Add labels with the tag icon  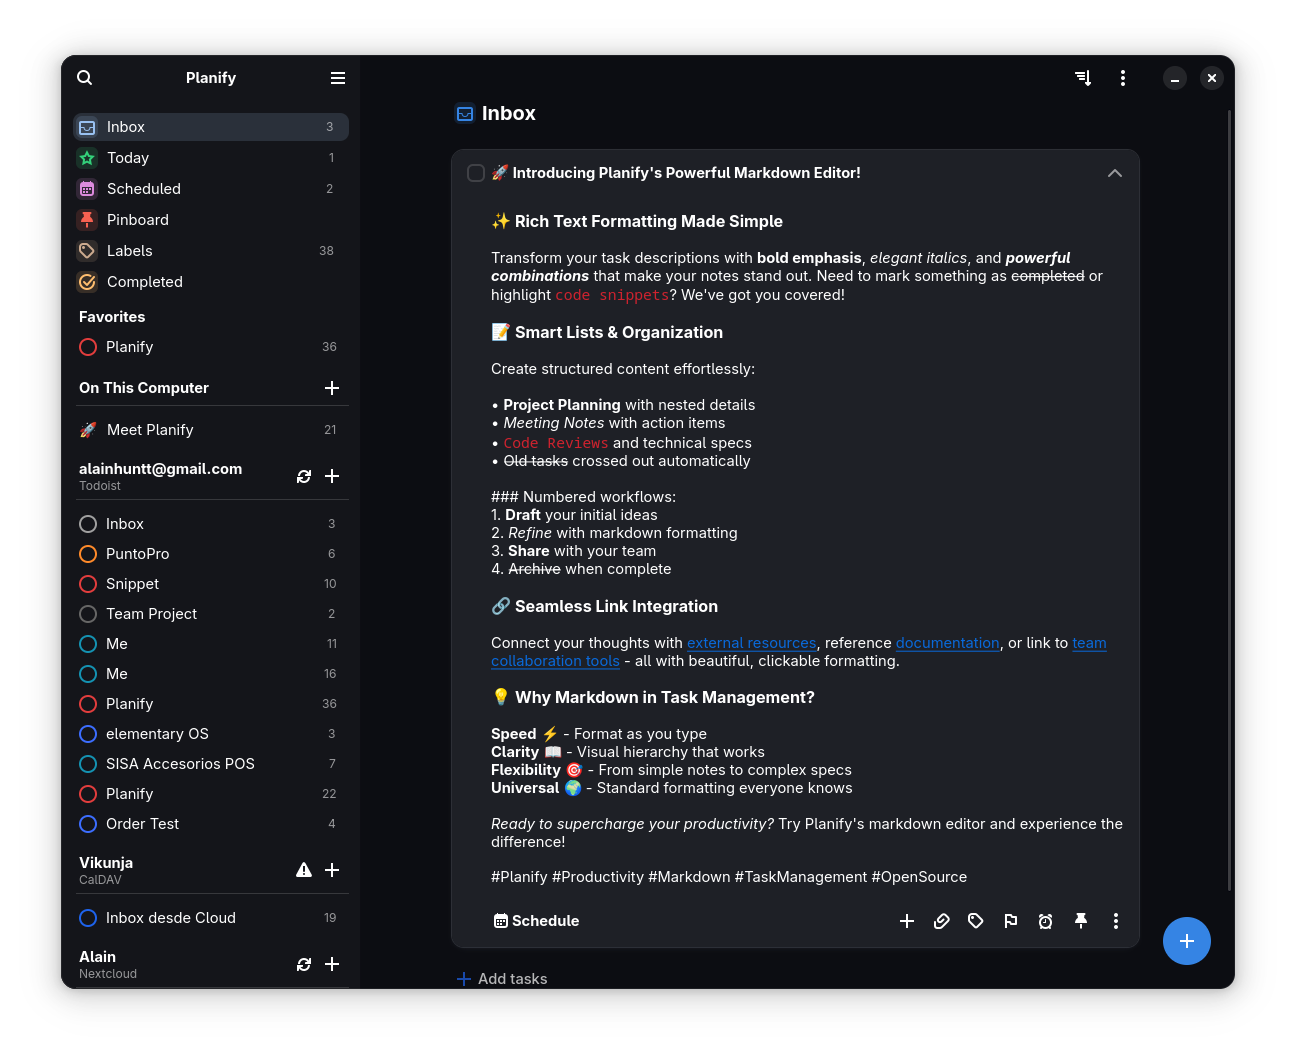(x=976, y=921)
